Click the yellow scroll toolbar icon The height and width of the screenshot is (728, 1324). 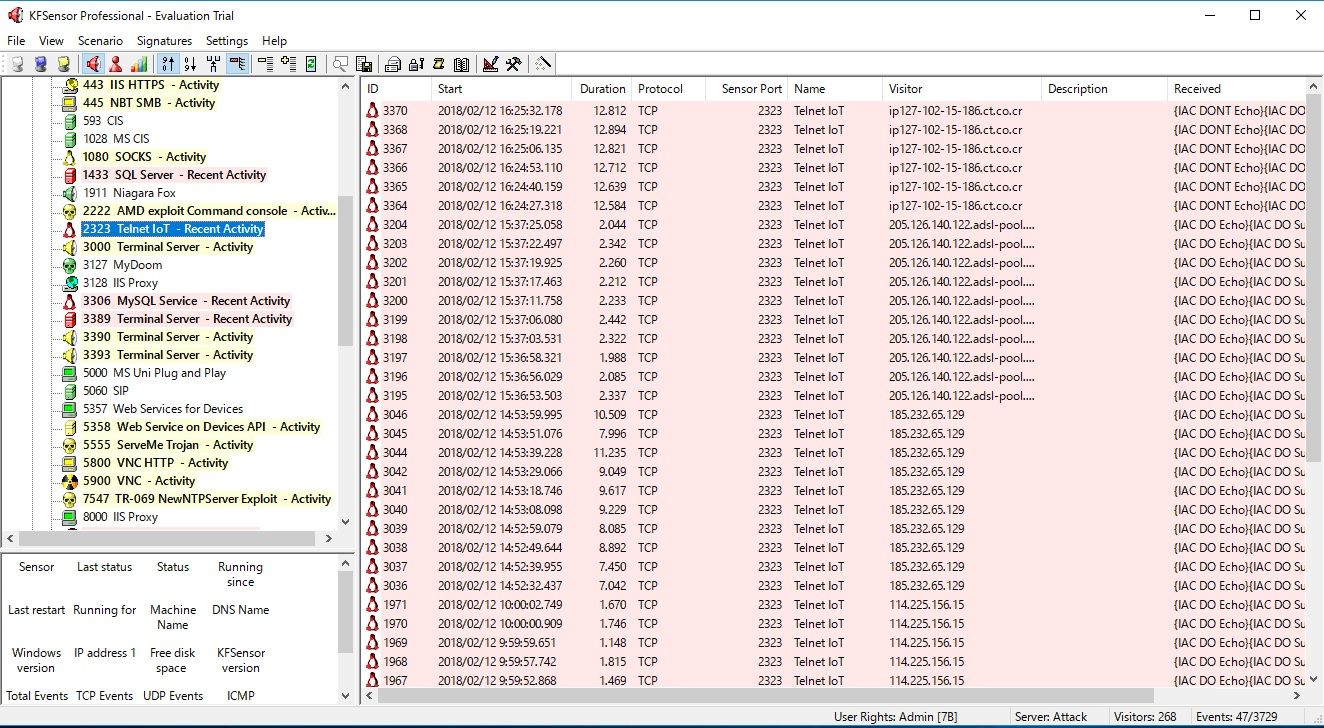coord(439,64)
